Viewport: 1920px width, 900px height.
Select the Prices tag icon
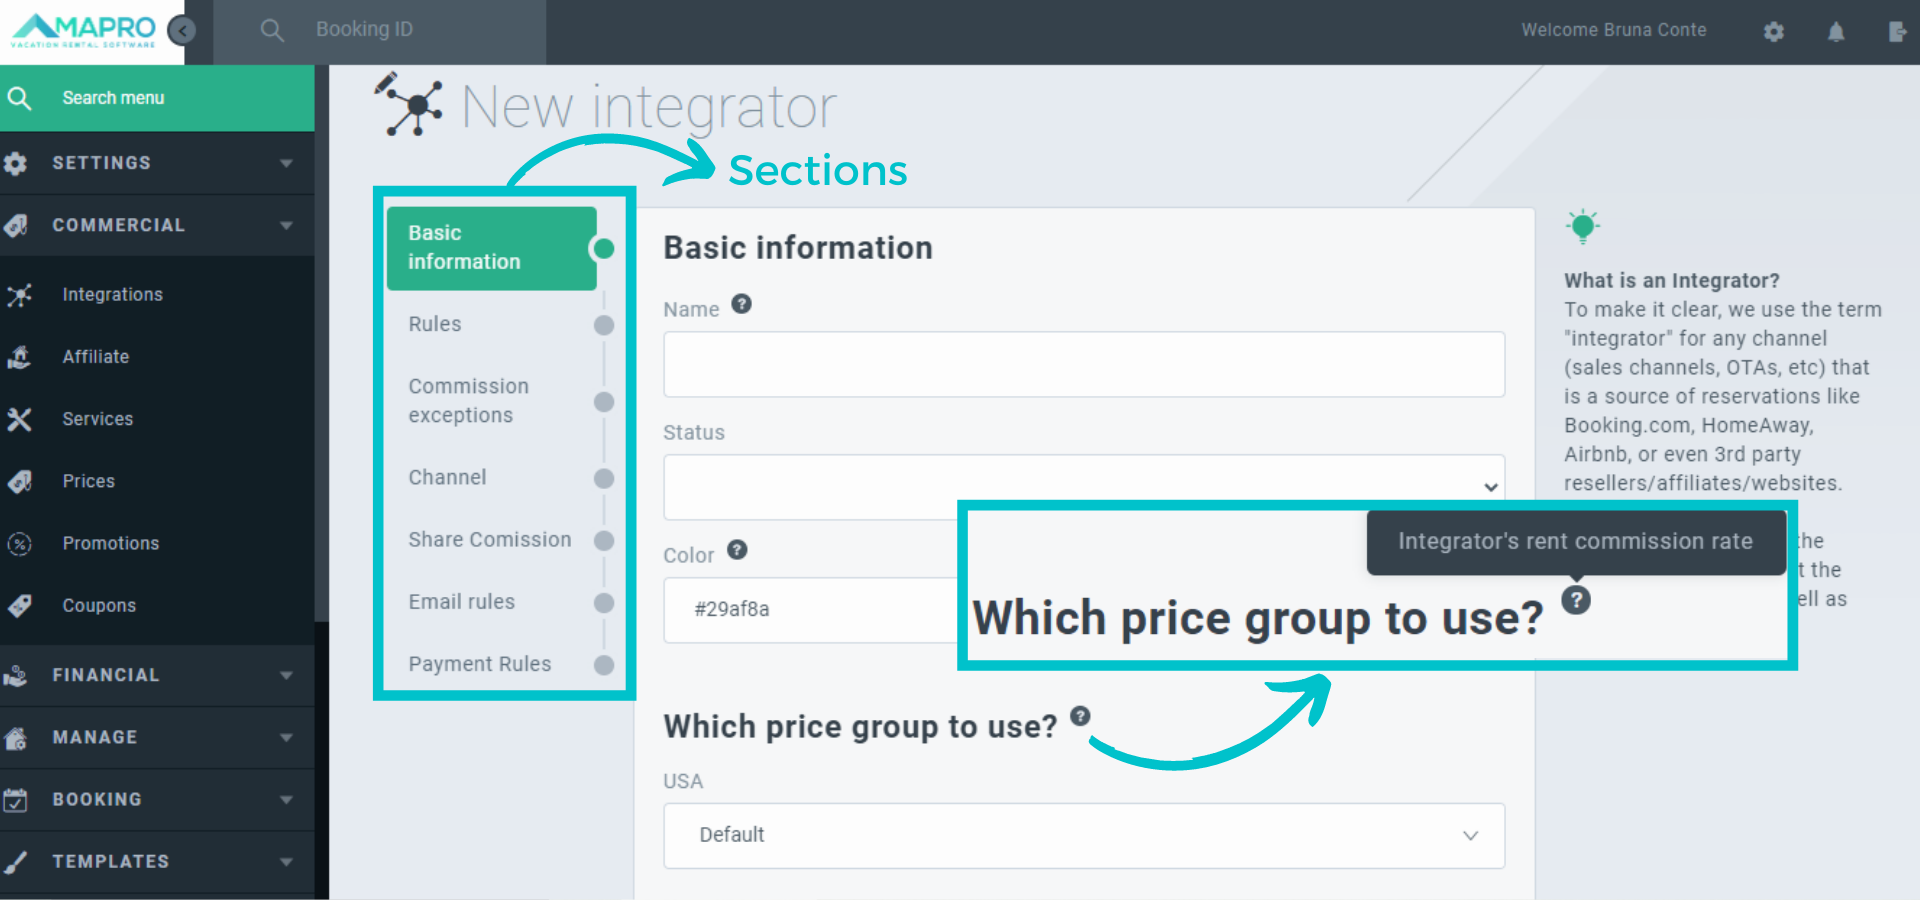20,481
